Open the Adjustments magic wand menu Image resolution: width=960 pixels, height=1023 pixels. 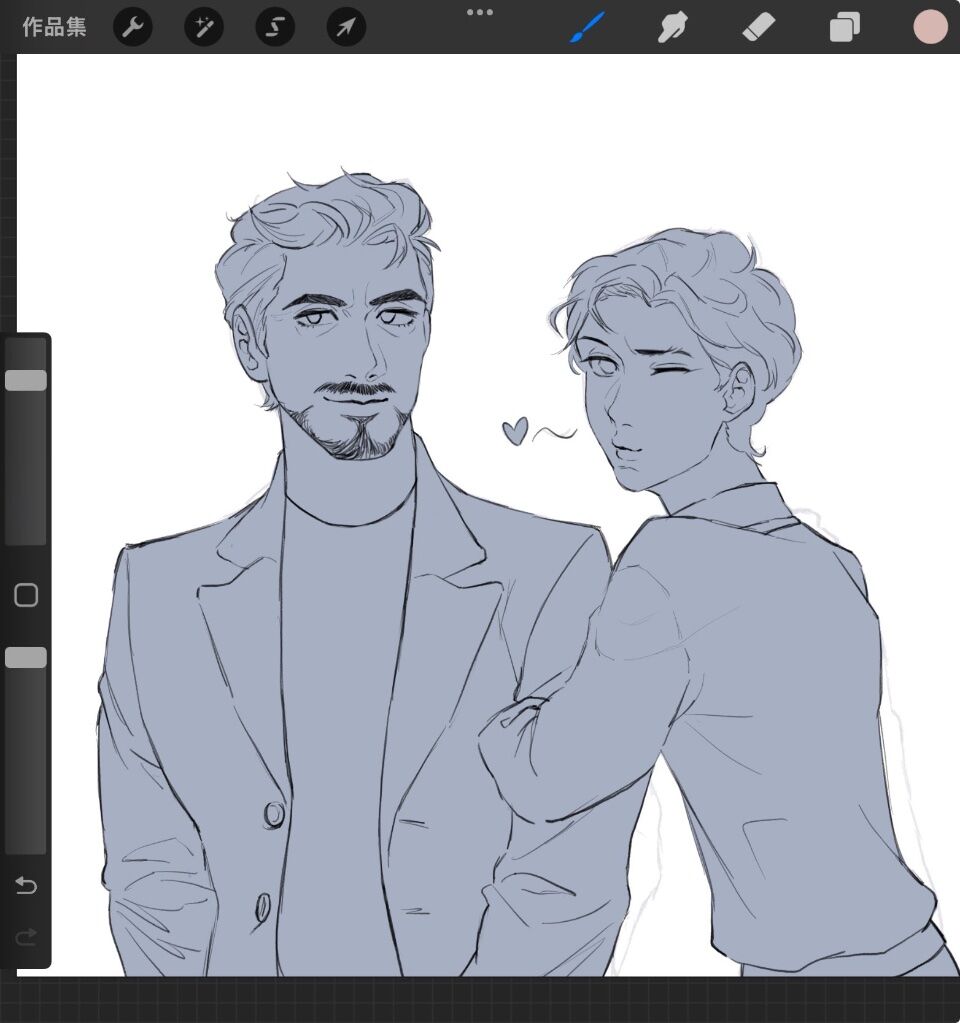click(x=204, y=27)
